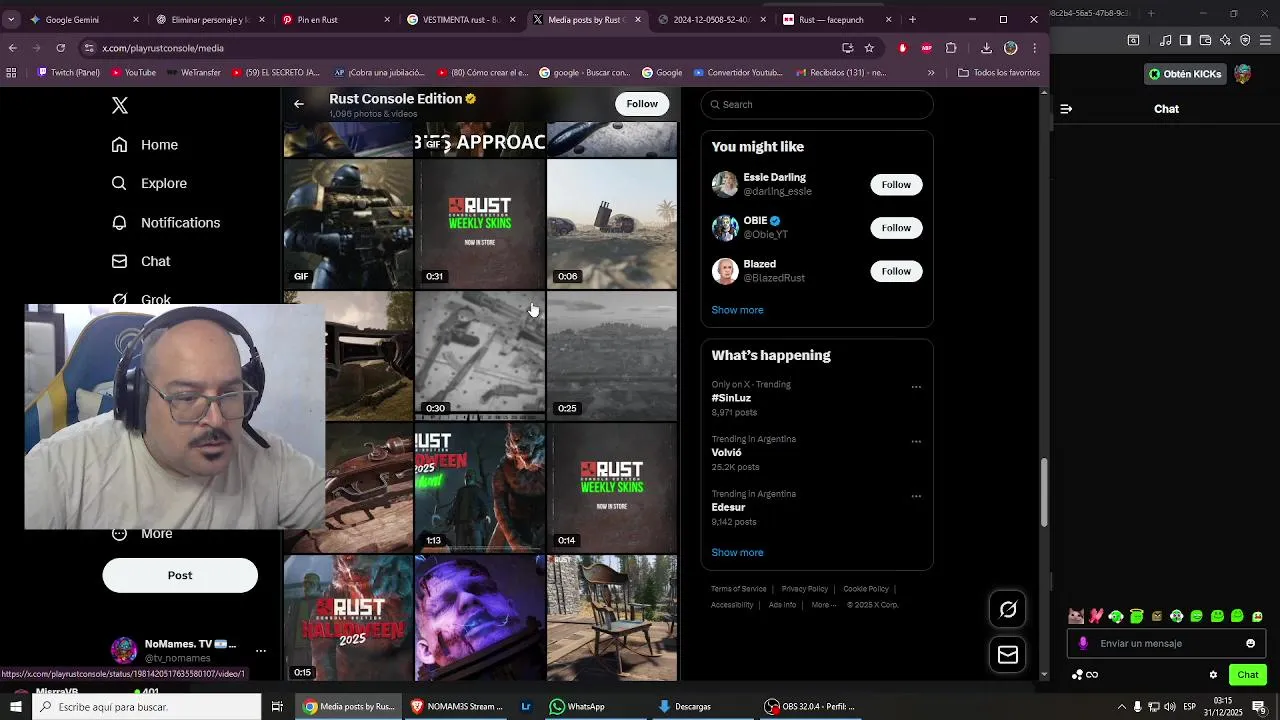Open the Weekly Skins 0:31 video thumbnail
Viewport: 1280px width, 720px height.
coord(480,224)
